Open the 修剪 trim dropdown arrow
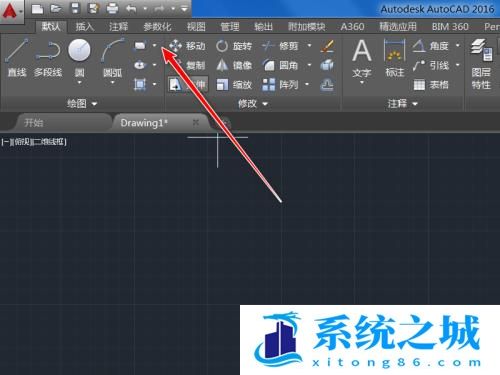500x375 pixels. tap(309, 46)
